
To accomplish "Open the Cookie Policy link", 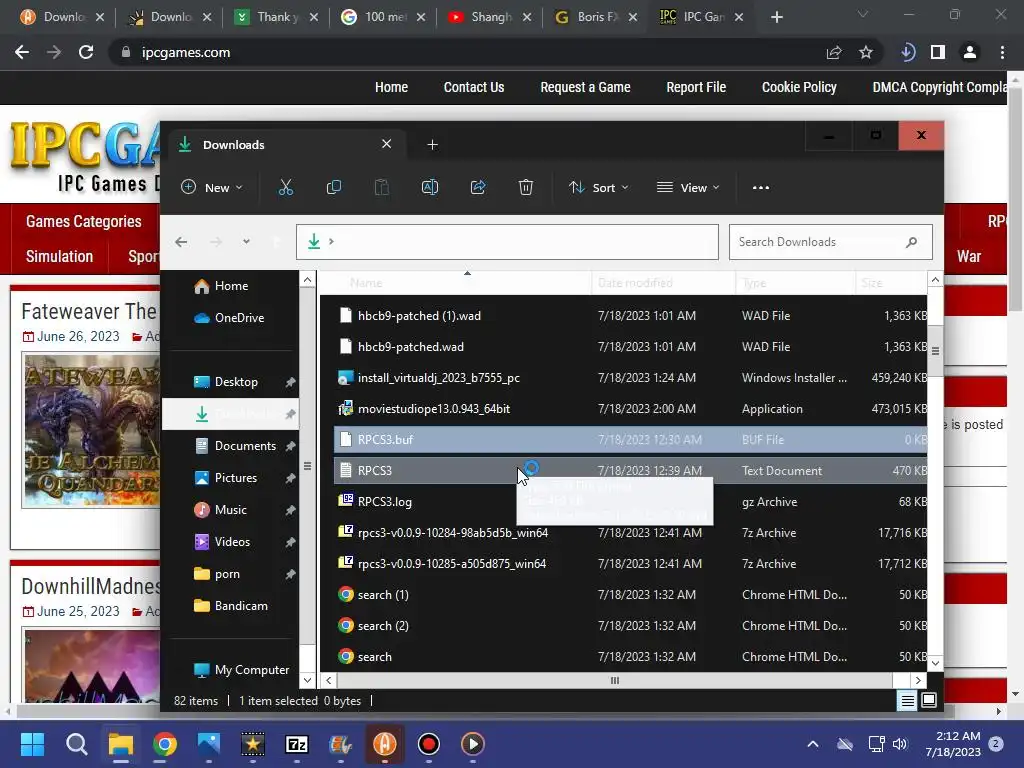I will point(799,87).
